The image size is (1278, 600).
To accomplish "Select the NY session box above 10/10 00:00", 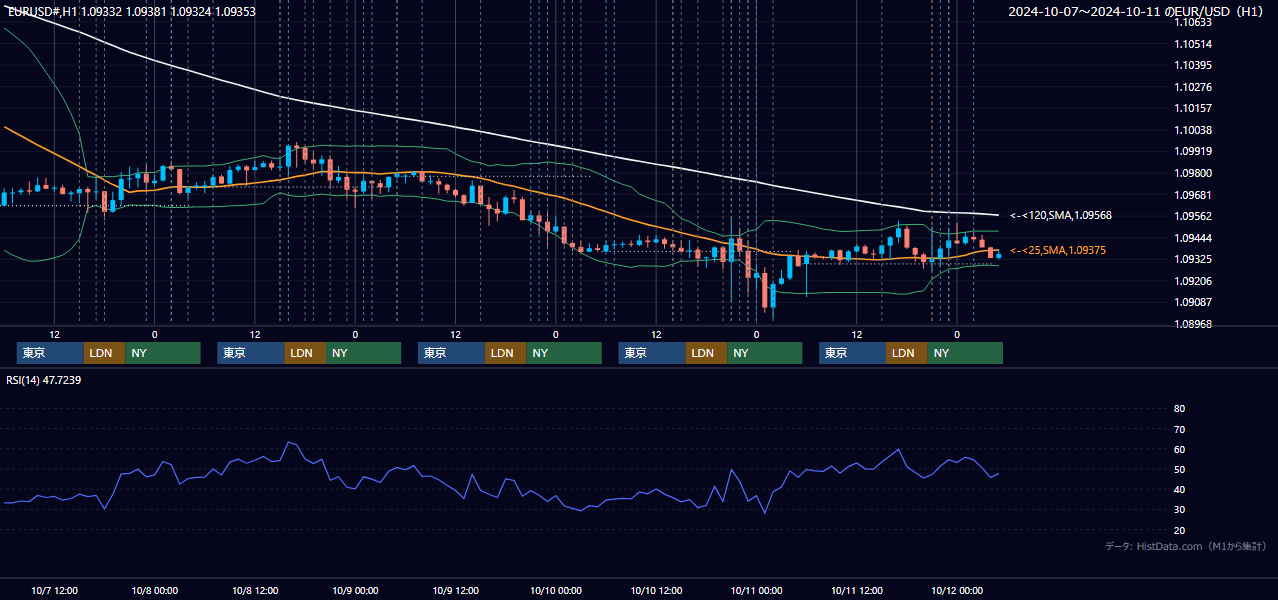I will pyautogui.click(x=564, y=353).
